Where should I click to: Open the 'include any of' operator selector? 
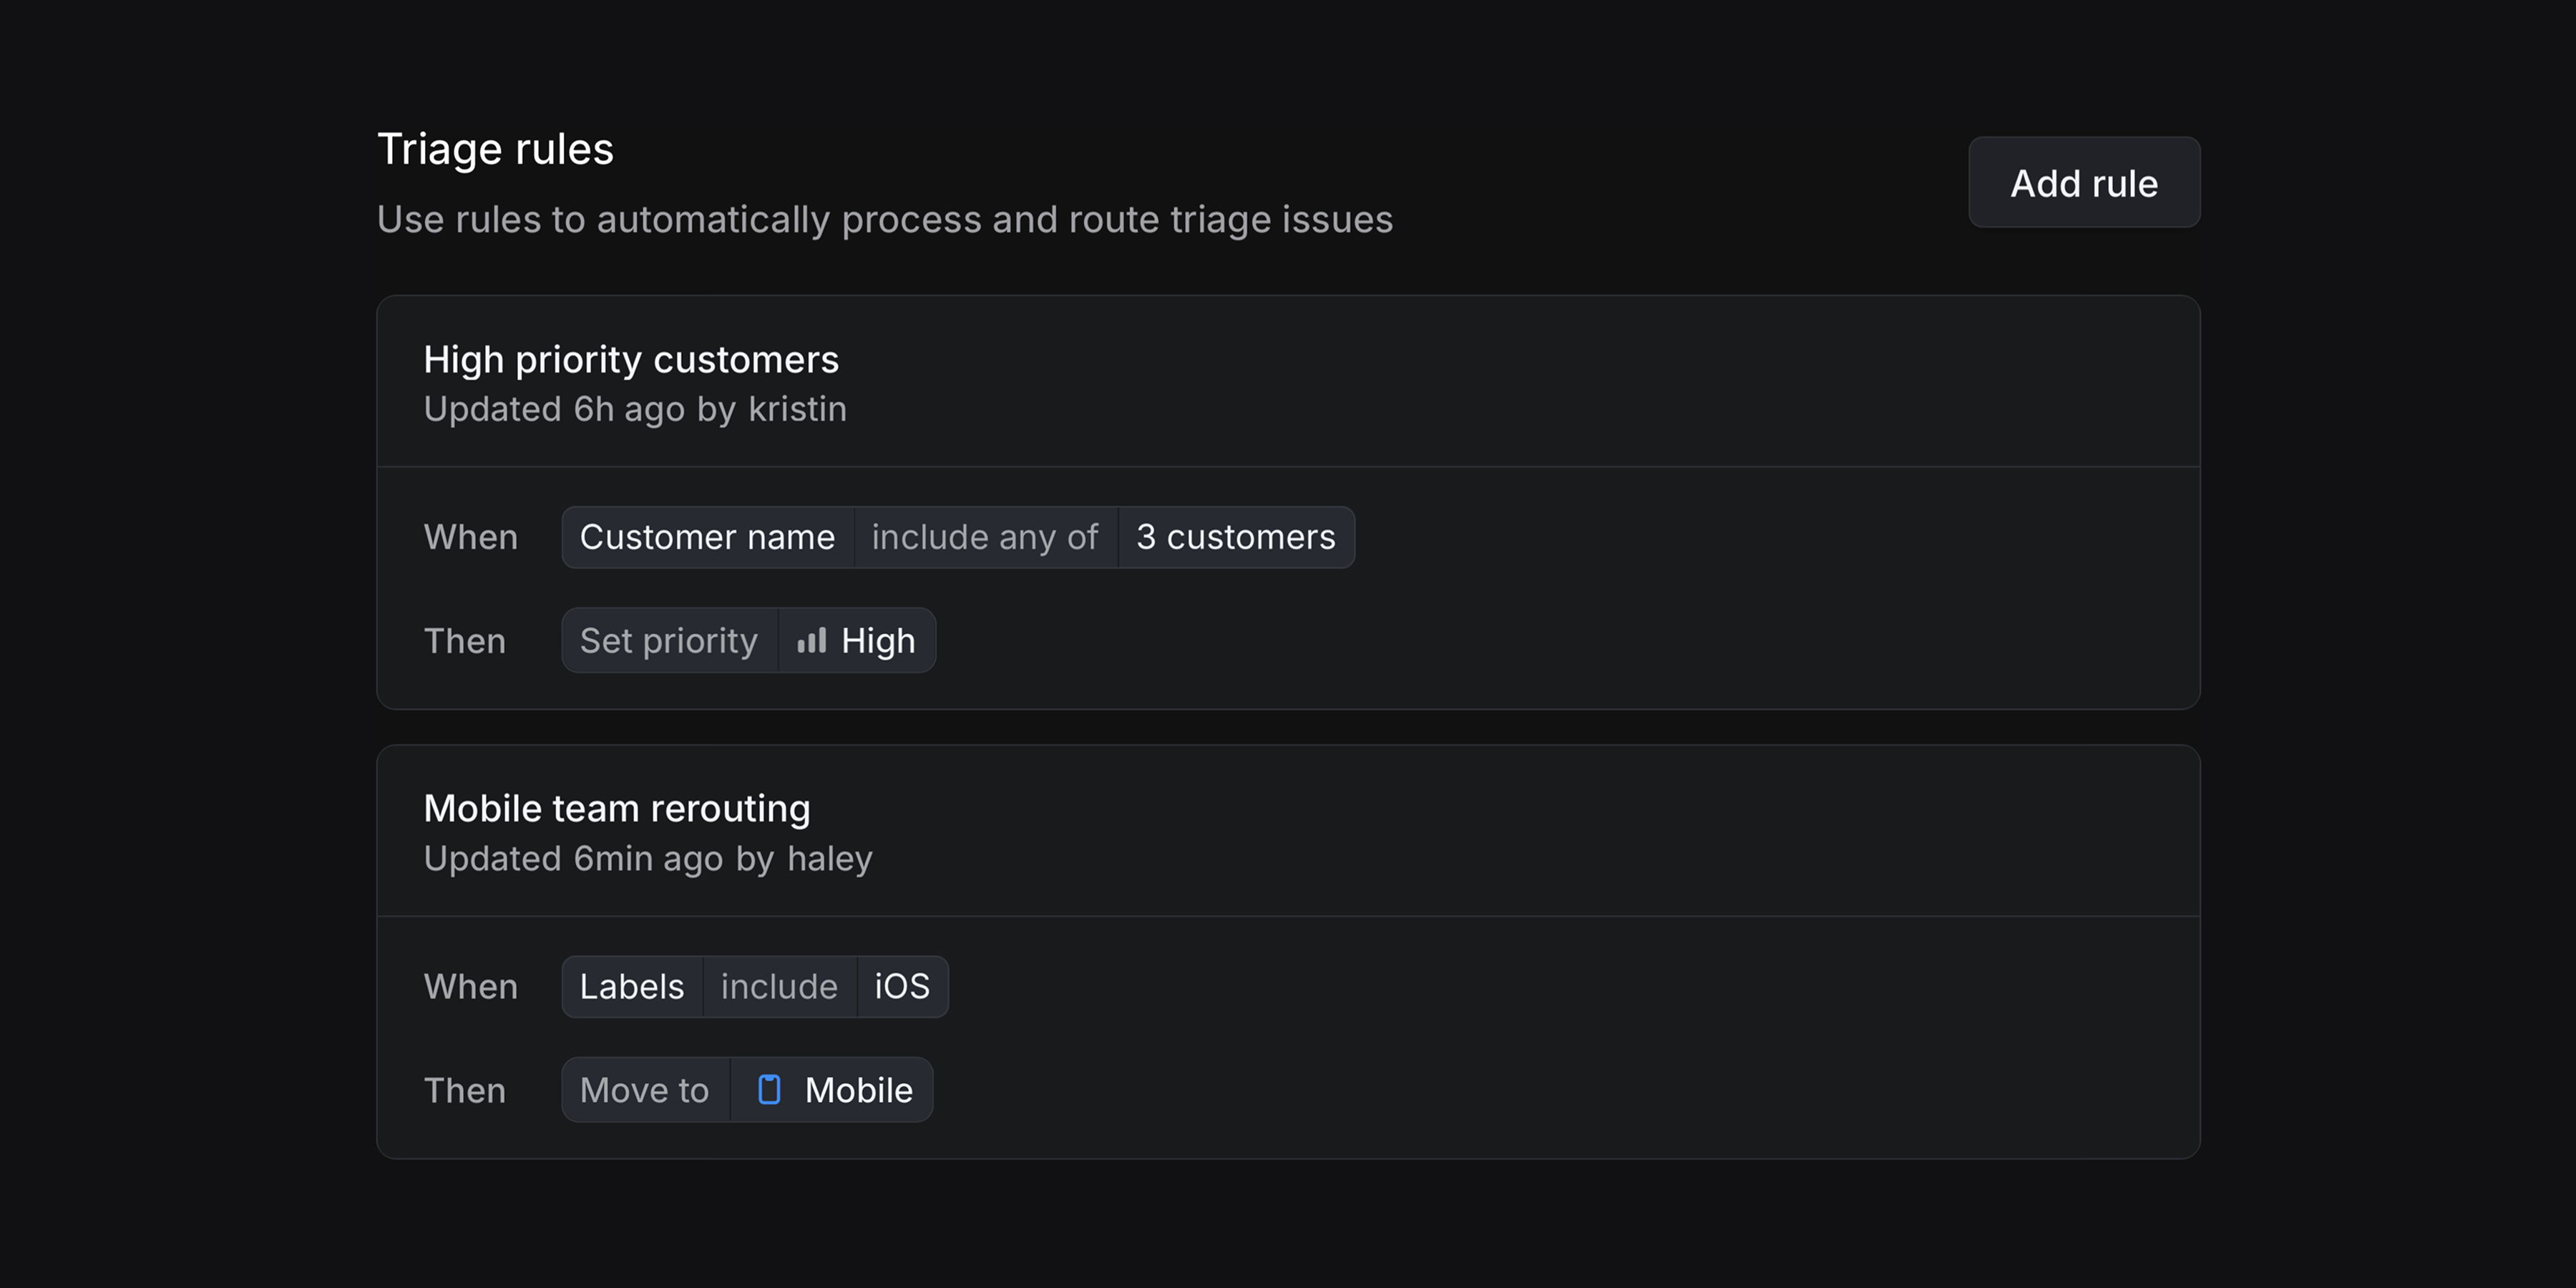coord(985,537)
